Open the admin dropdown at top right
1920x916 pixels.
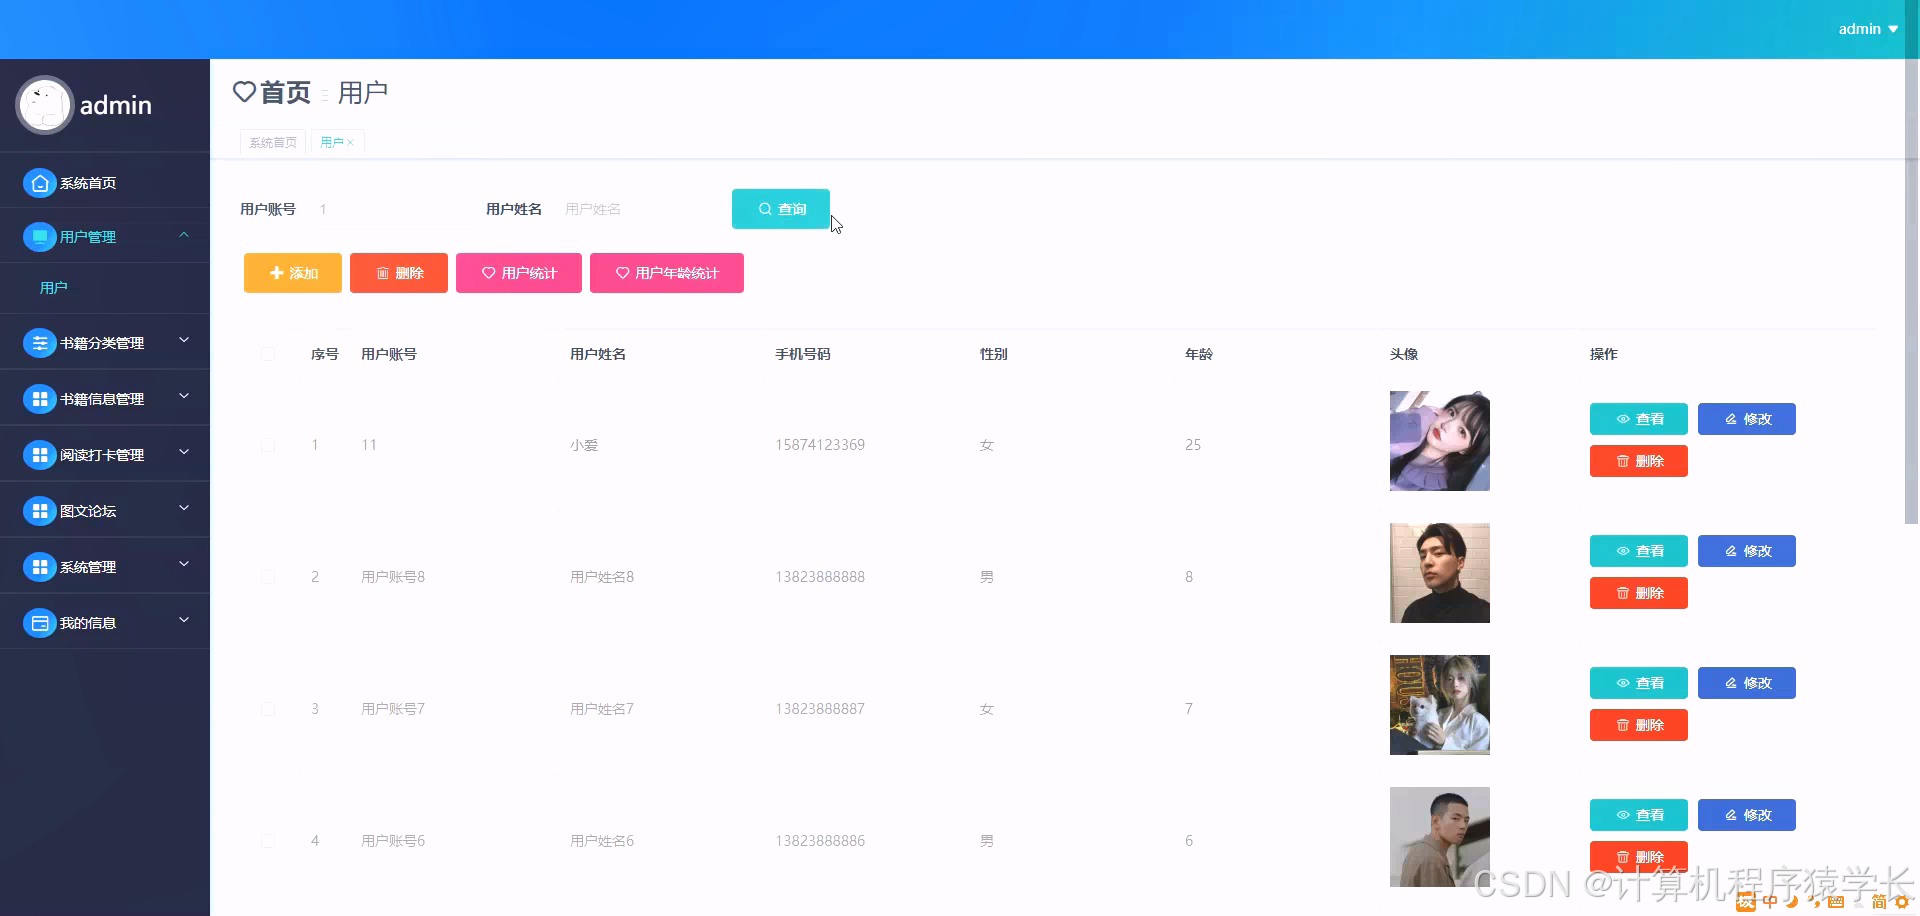(1868, 29)
